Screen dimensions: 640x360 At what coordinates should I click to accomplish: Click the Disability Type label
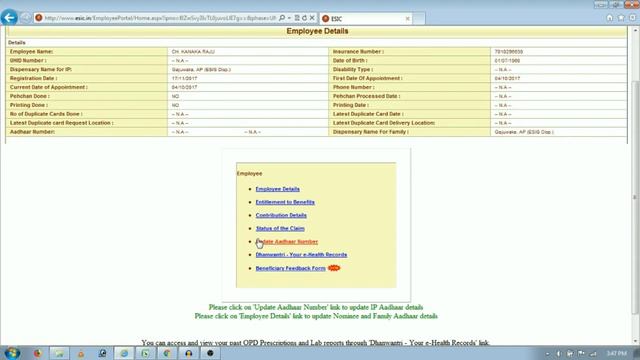pos(353,69)
